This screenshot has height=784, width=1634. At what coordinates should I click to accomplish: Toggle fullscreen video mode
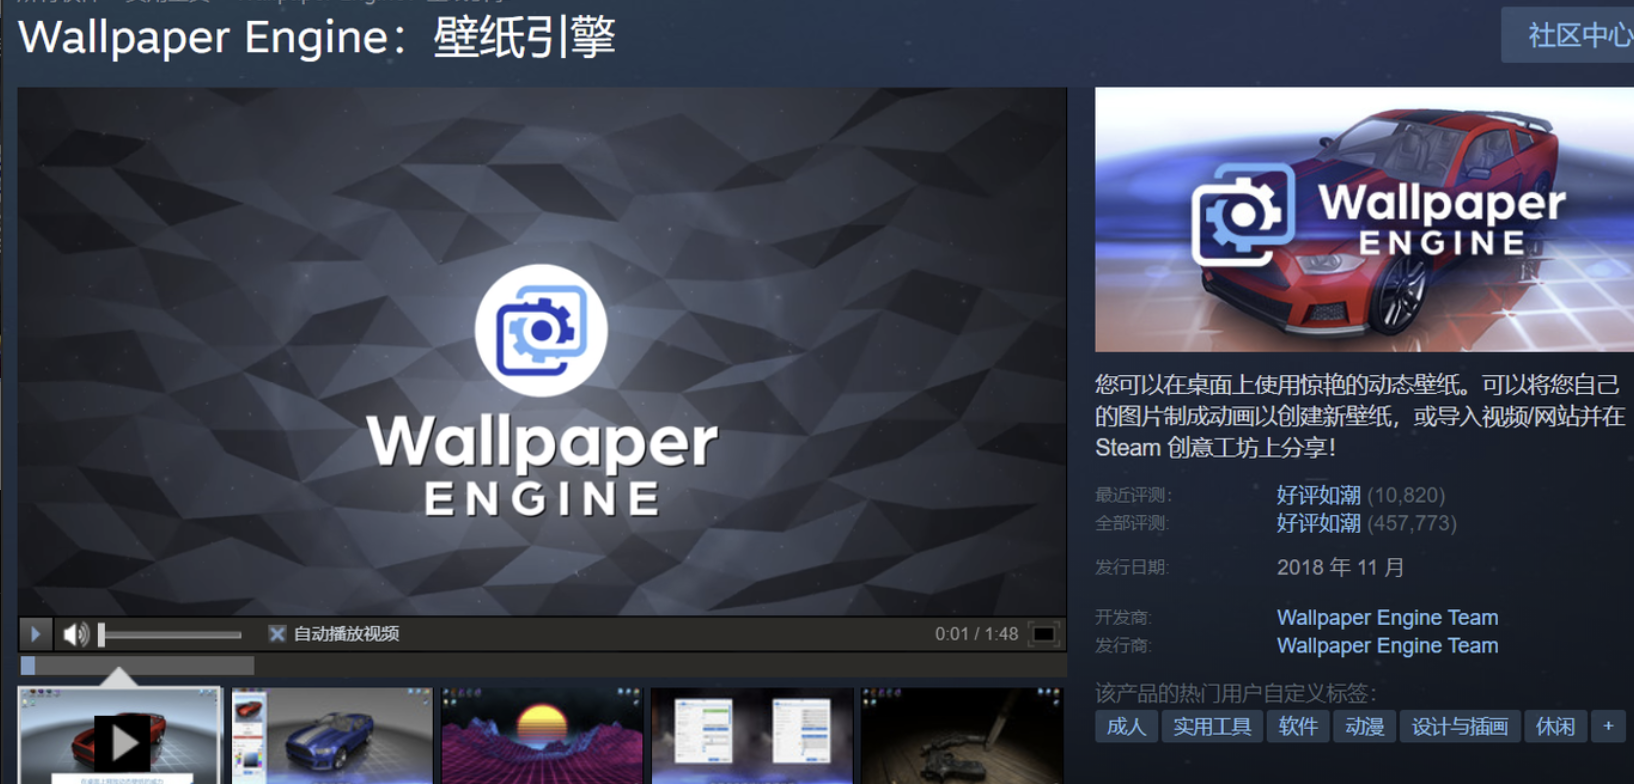pyautogui.click(x=1043, y=634)
